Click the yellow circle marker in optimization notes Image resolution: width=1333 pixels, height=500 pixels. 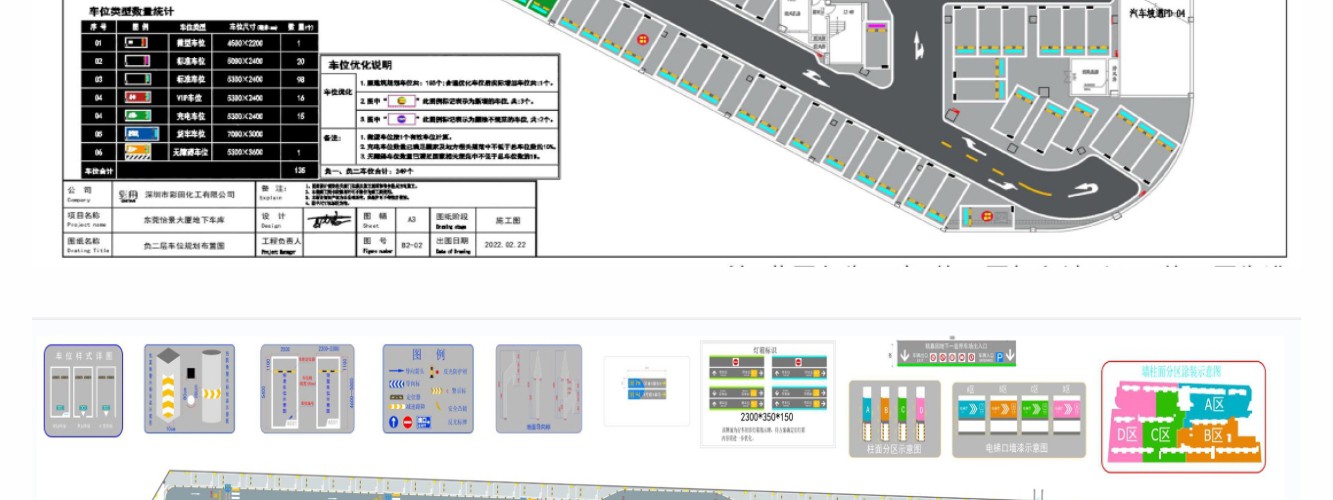[x=402, y=101]
